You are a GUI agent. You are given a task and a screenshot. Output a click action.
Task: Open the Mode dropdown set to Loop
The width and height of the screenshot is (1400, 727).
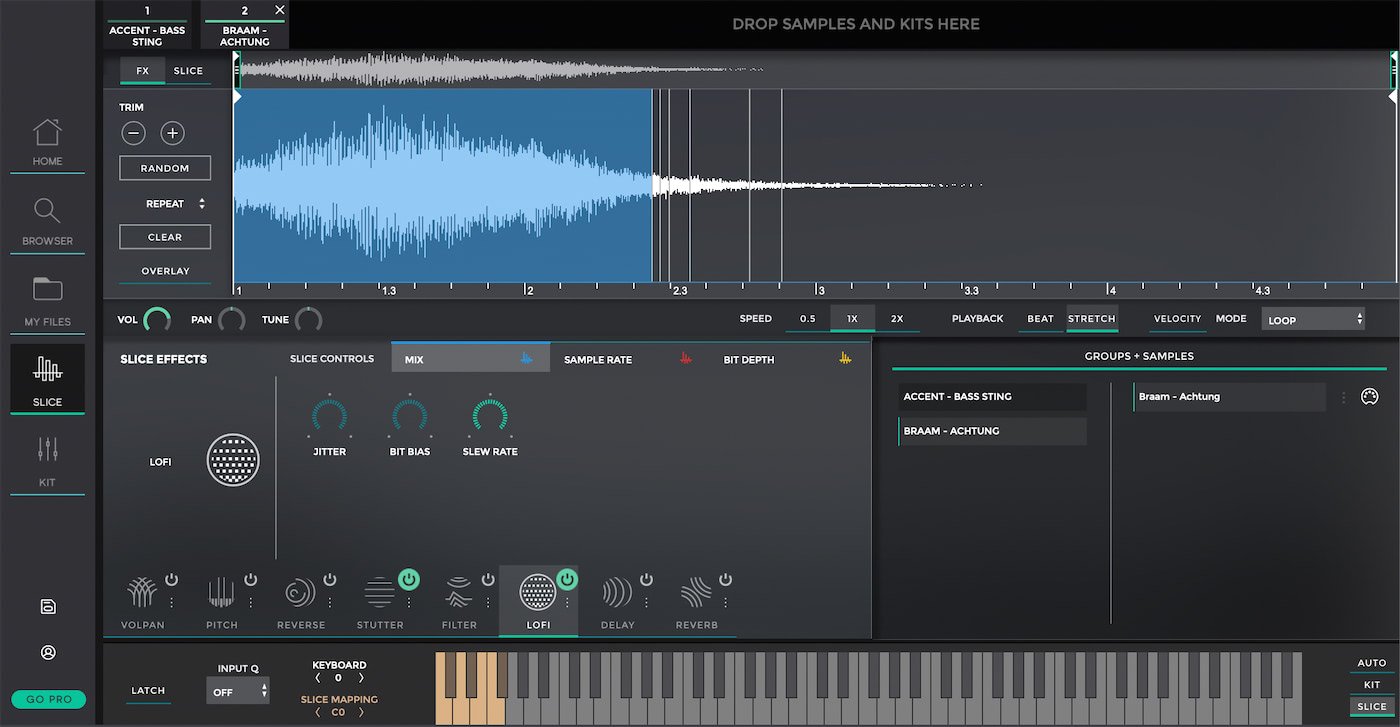click(1313, 320)
